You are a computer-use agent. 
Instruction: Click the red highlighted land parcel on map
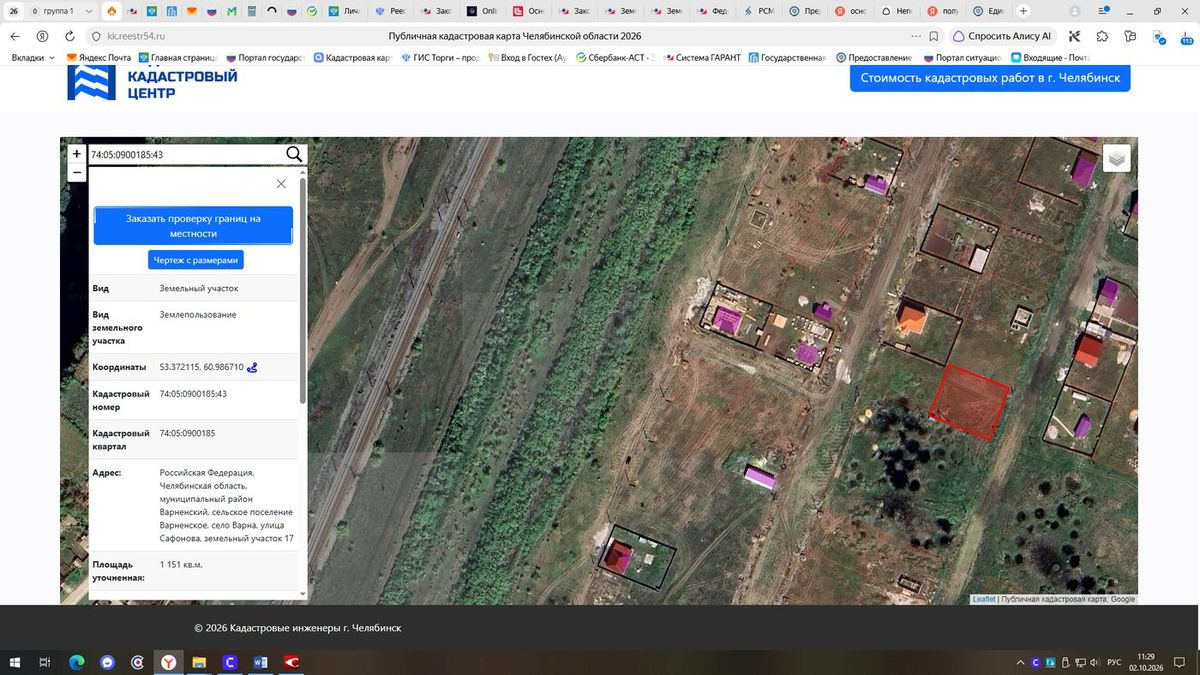[968, 401]
